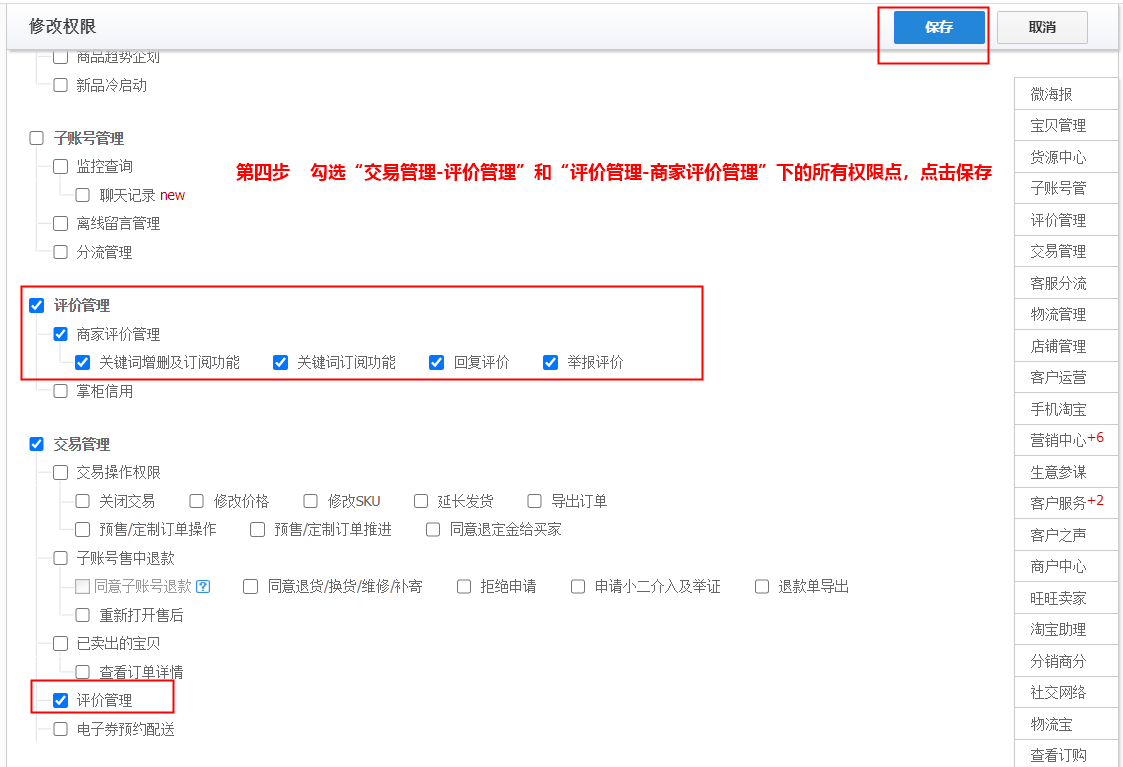Check the 退款单导出 permission
The width and height of the screenshot is (1123, 767).
(x=762, y=587)
